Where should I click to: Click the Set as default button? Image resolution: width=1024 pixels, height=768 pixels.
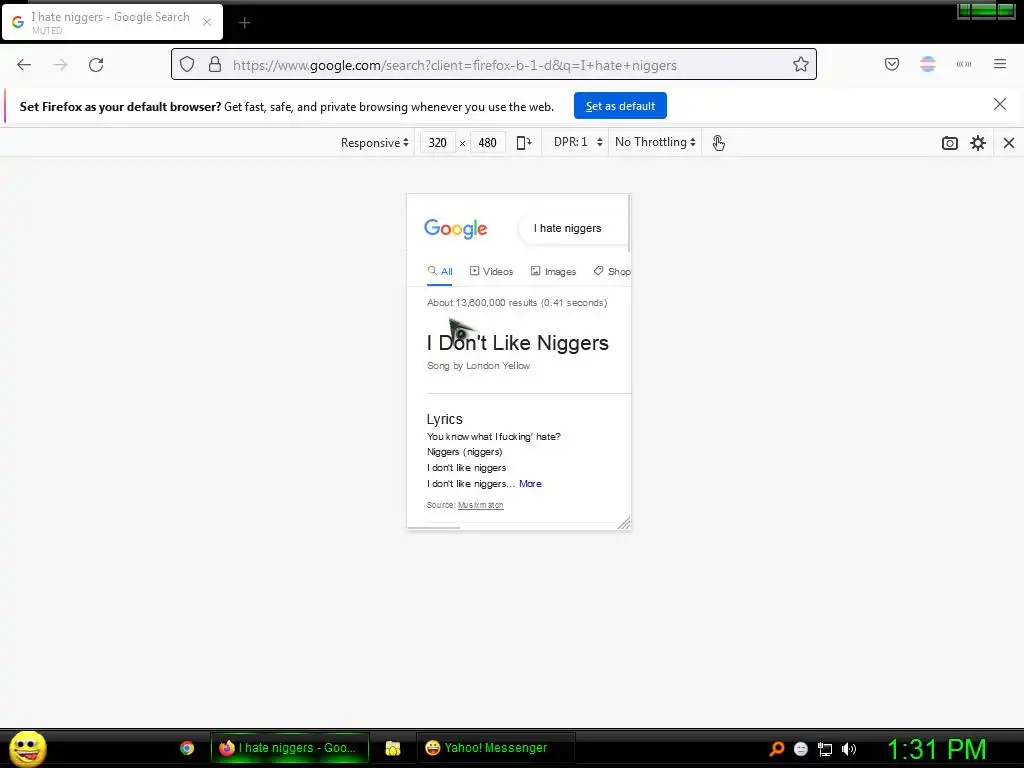[620, 106]
